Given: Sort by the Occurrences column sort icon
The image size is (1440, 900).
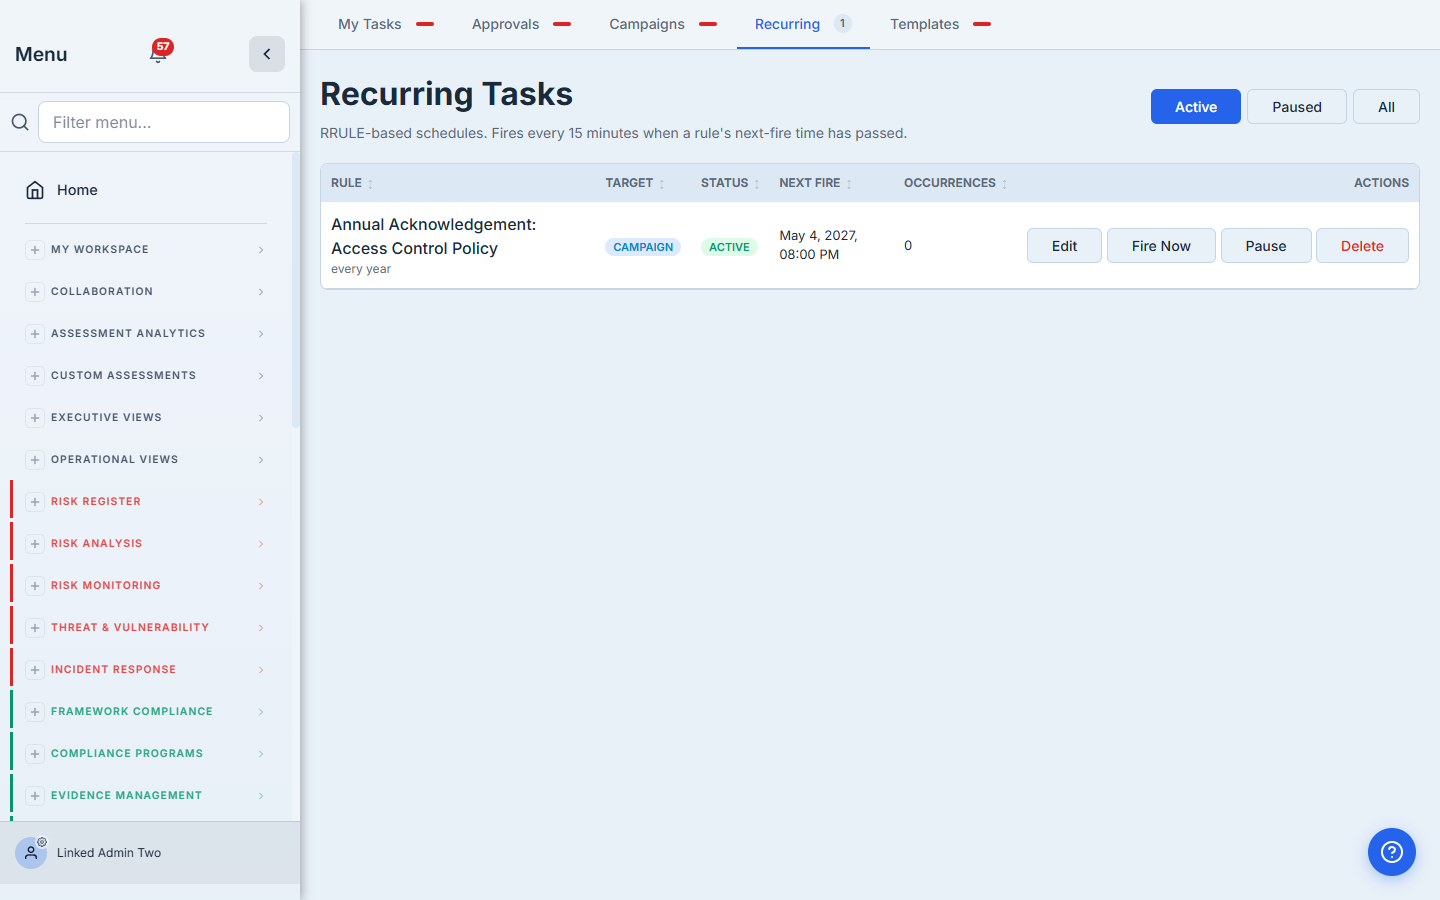Looking at the screenshot, I should click(x=1004, y=184).
